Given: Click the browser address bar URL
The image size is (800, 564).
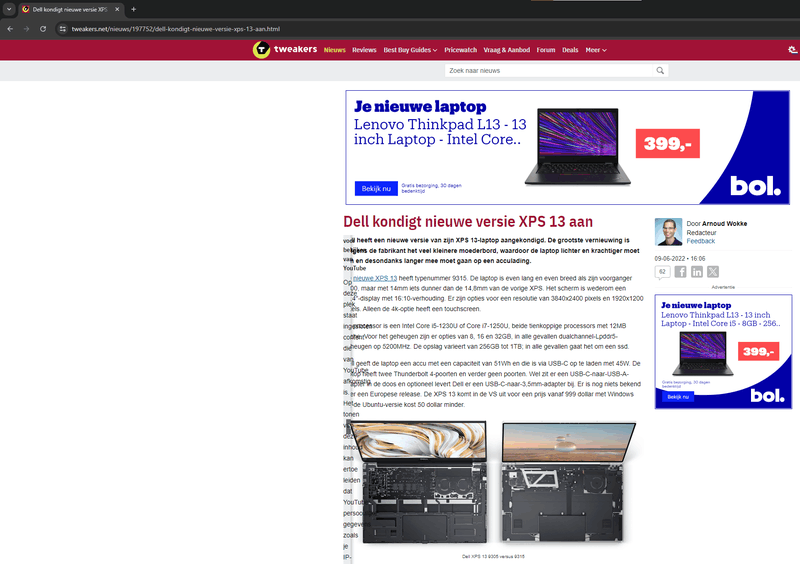Looking at the screenshot, I should (x=176, y=29).
